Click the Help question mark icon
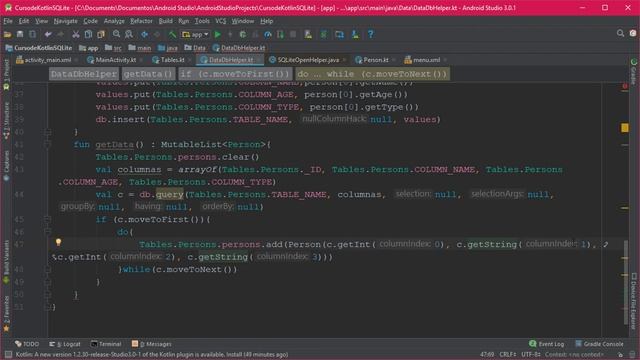This screenshot has width=640, height=360. point(371,35)
